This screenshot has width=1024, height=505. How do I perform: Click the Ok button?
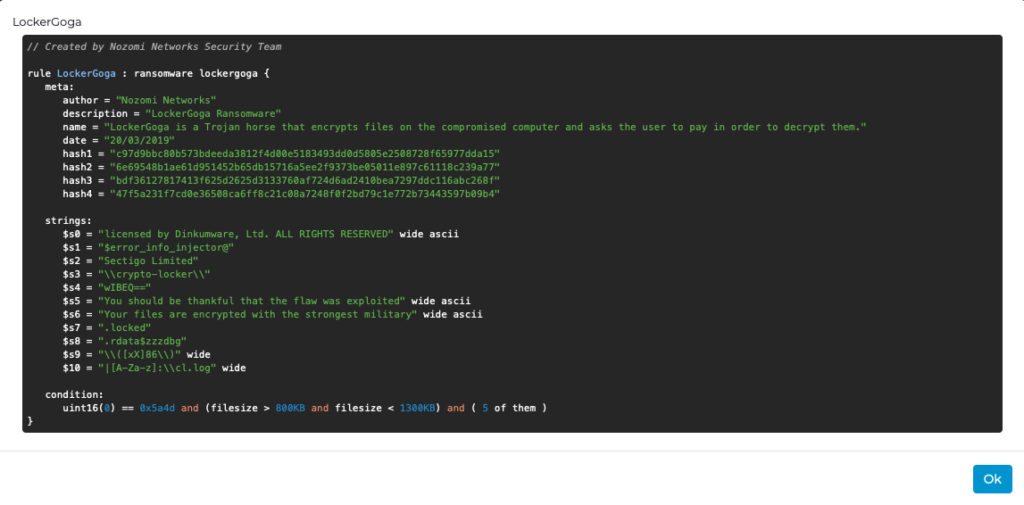[x=991, y=479]
